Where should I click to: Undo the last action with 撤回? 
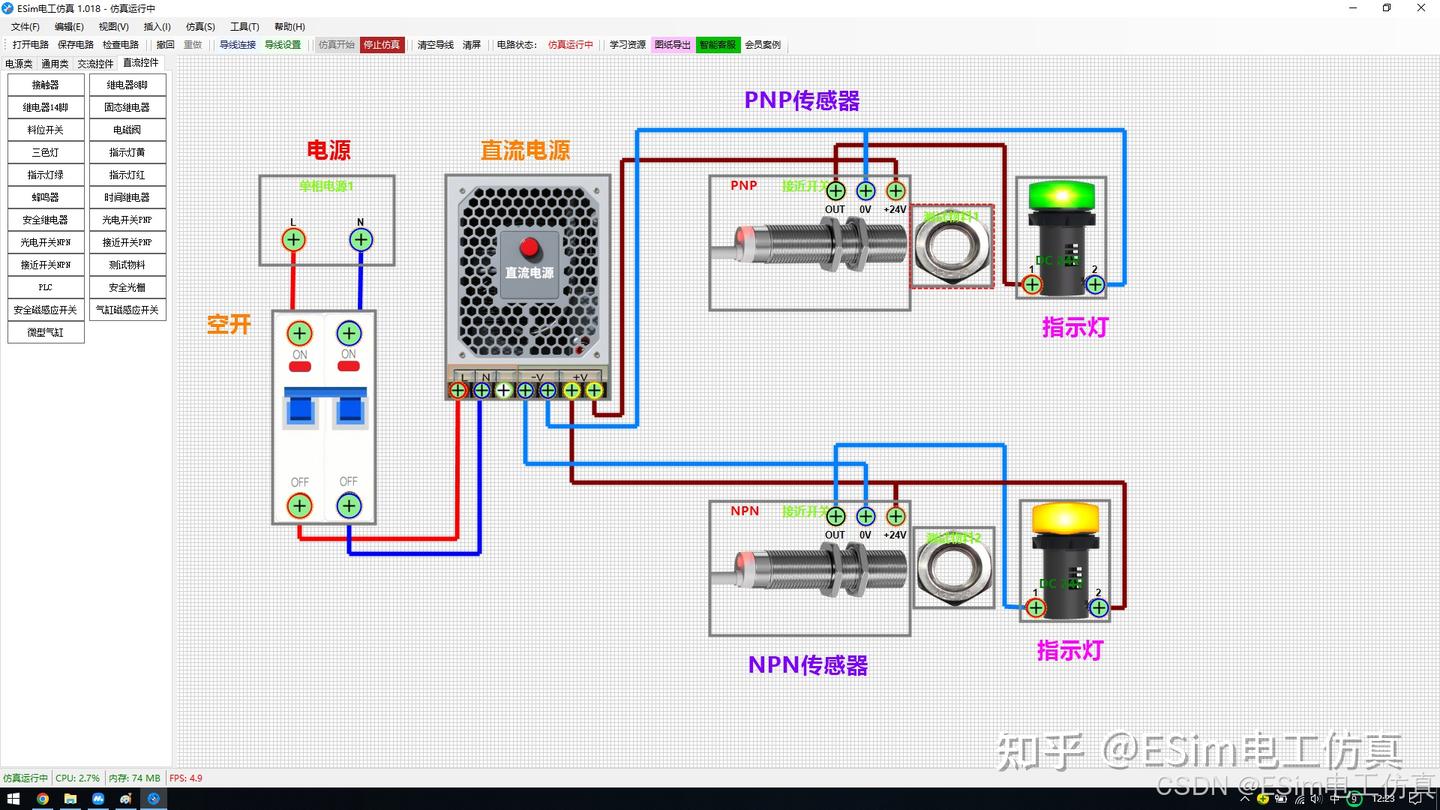[163, 44]
